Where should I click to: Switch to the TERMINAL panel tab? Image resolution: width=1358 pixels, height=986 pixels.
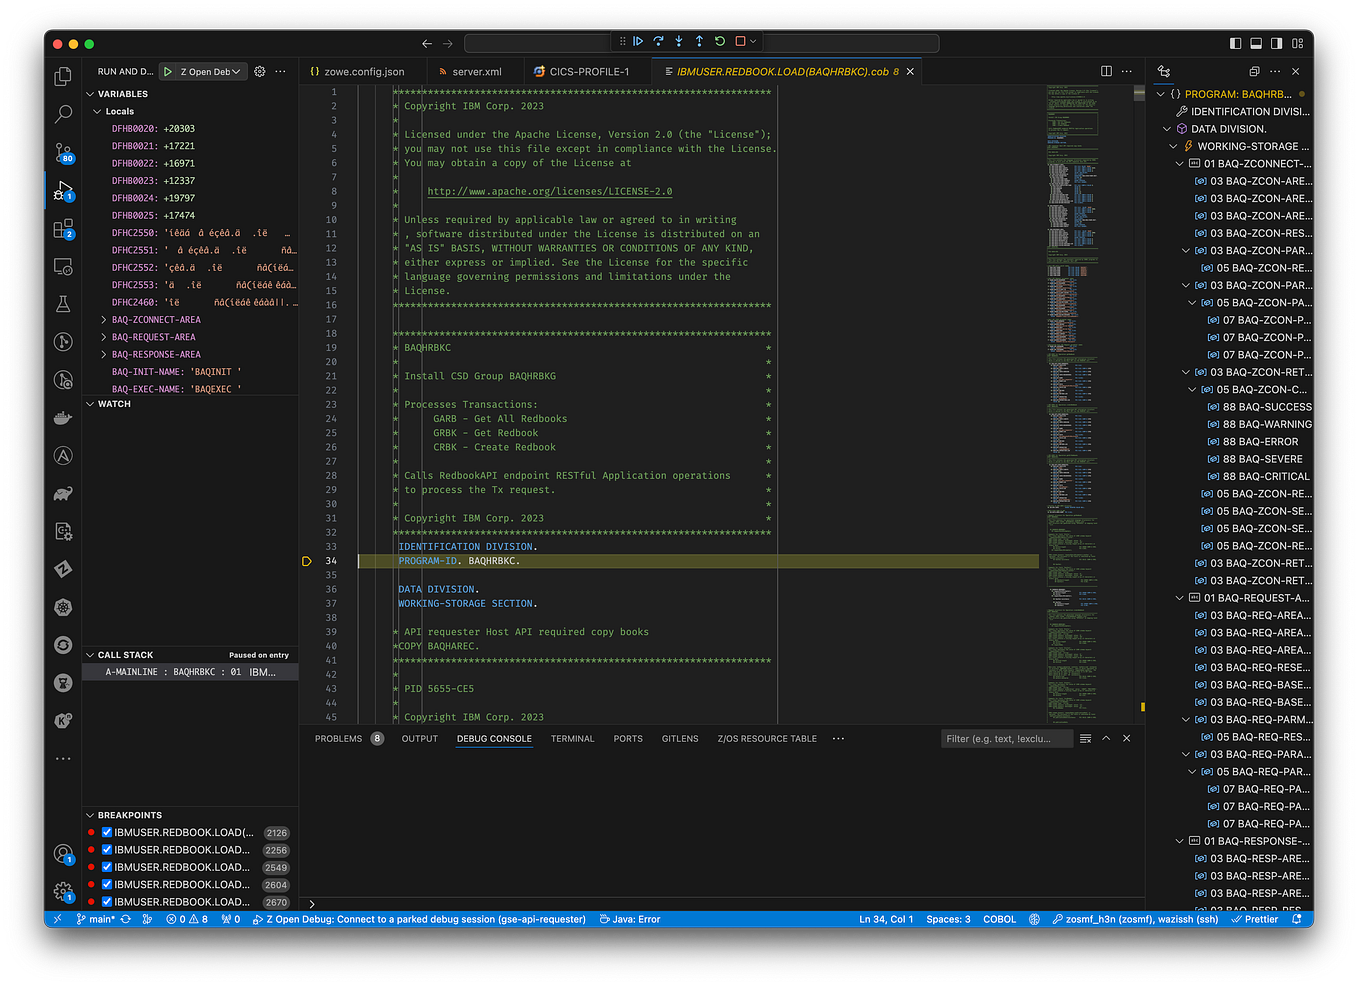pos(572,738)
